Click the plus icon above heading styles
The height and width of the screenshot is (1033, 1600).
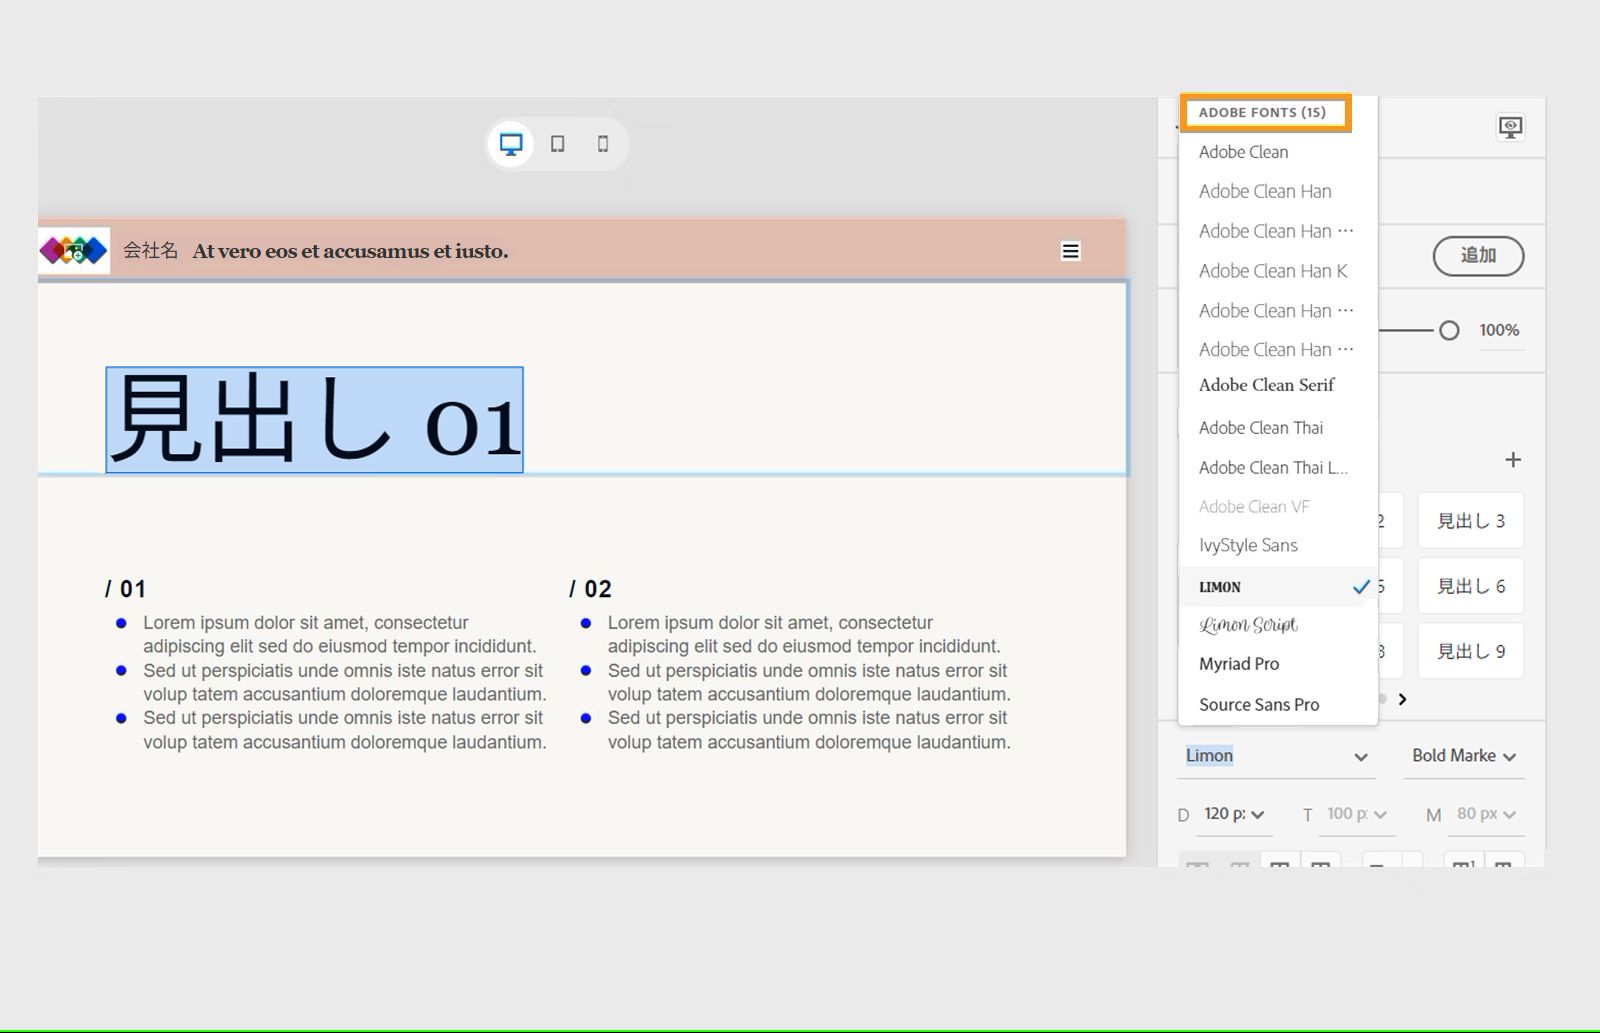1513,460
